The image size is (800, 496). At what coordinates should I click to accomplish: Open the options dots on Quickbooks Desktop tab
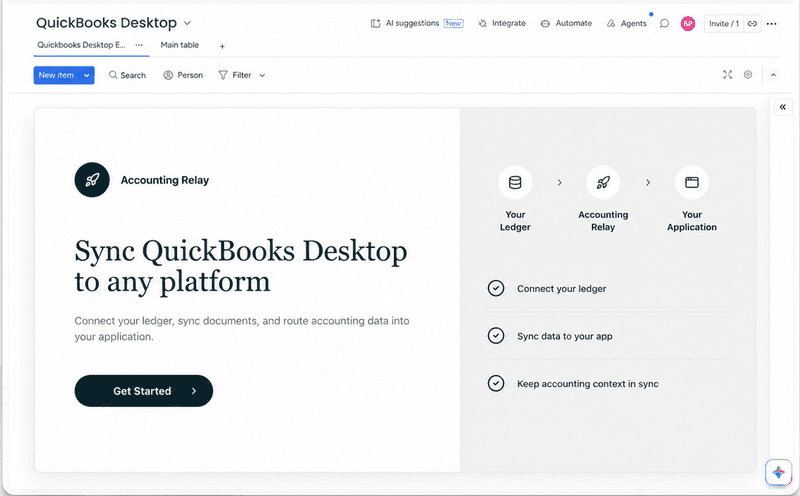click(139, 45)
